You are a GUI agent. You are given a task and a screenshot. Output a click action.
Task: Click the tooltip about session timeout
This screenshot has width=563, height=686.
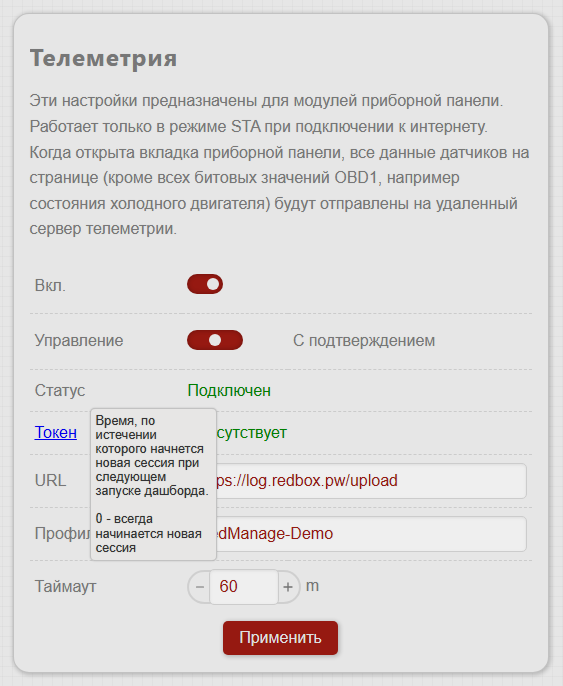[154, 484]
